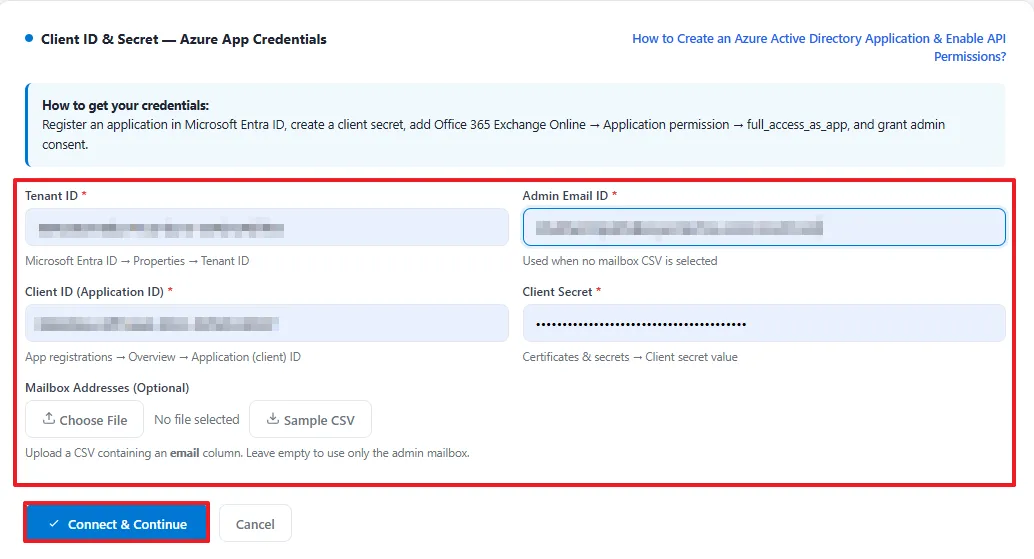Image resolution: width=1034 pixels, height=559 pixels.
Task: Click the 'Certificates & secrets → Client secret value' hint
Action: pos(630,357)
